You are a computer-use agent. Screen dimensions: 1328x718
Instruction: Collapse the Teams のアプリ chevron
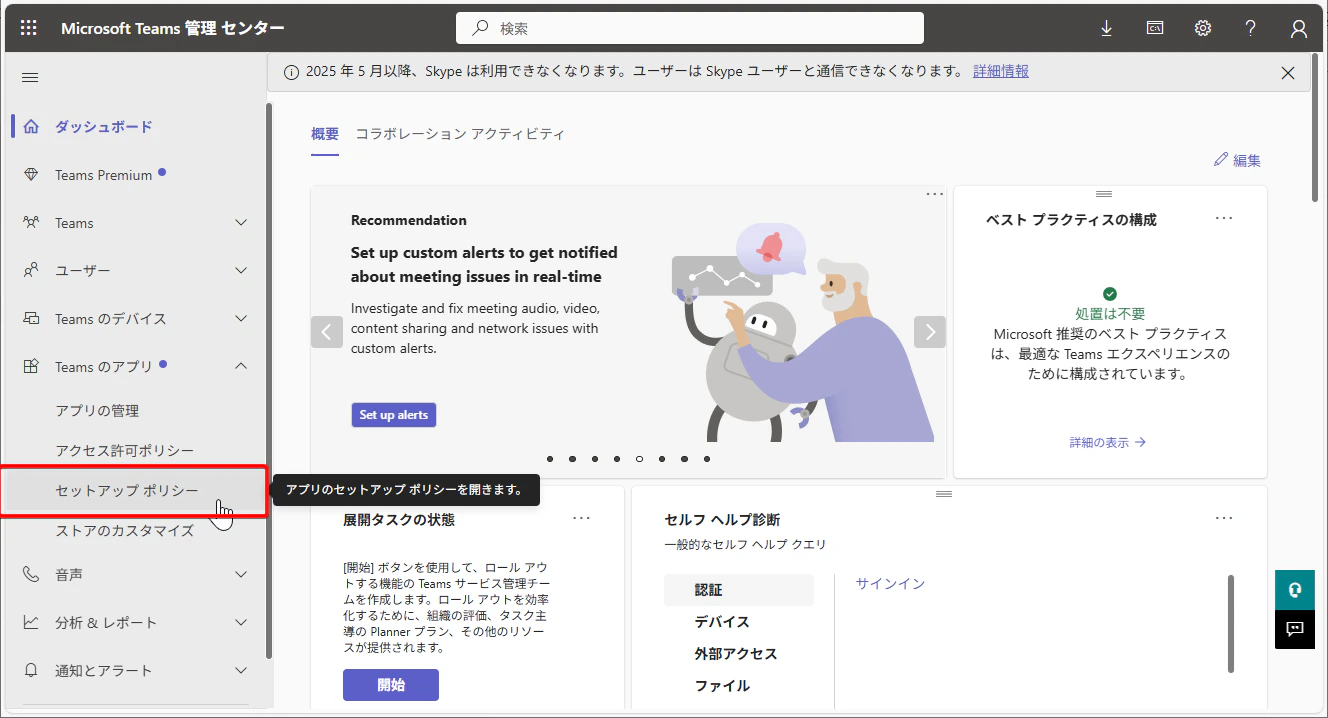pyautogui.click(x=241, y=366)
